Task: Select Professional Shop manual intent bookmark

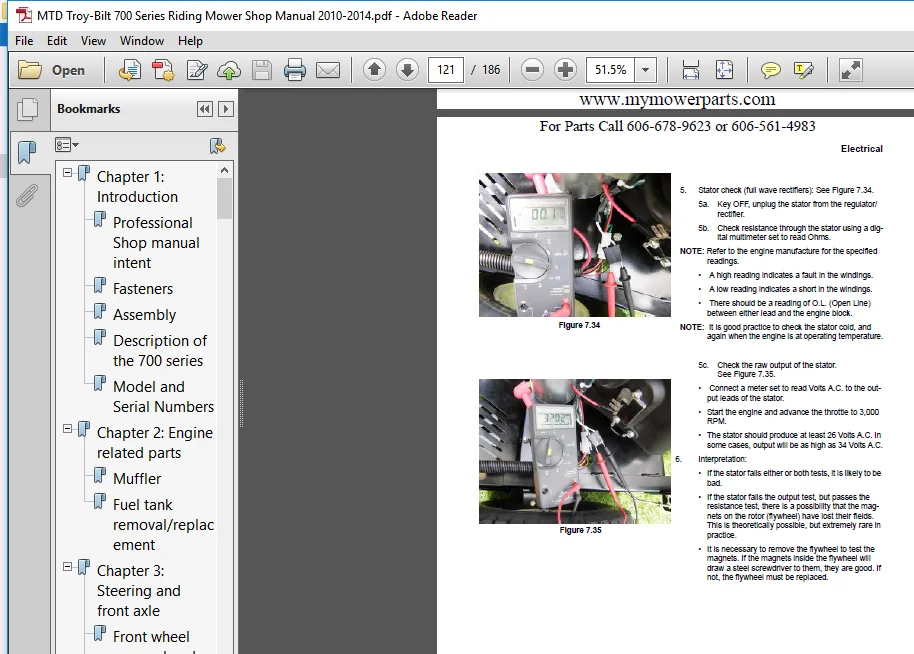Action: [156, 243]
